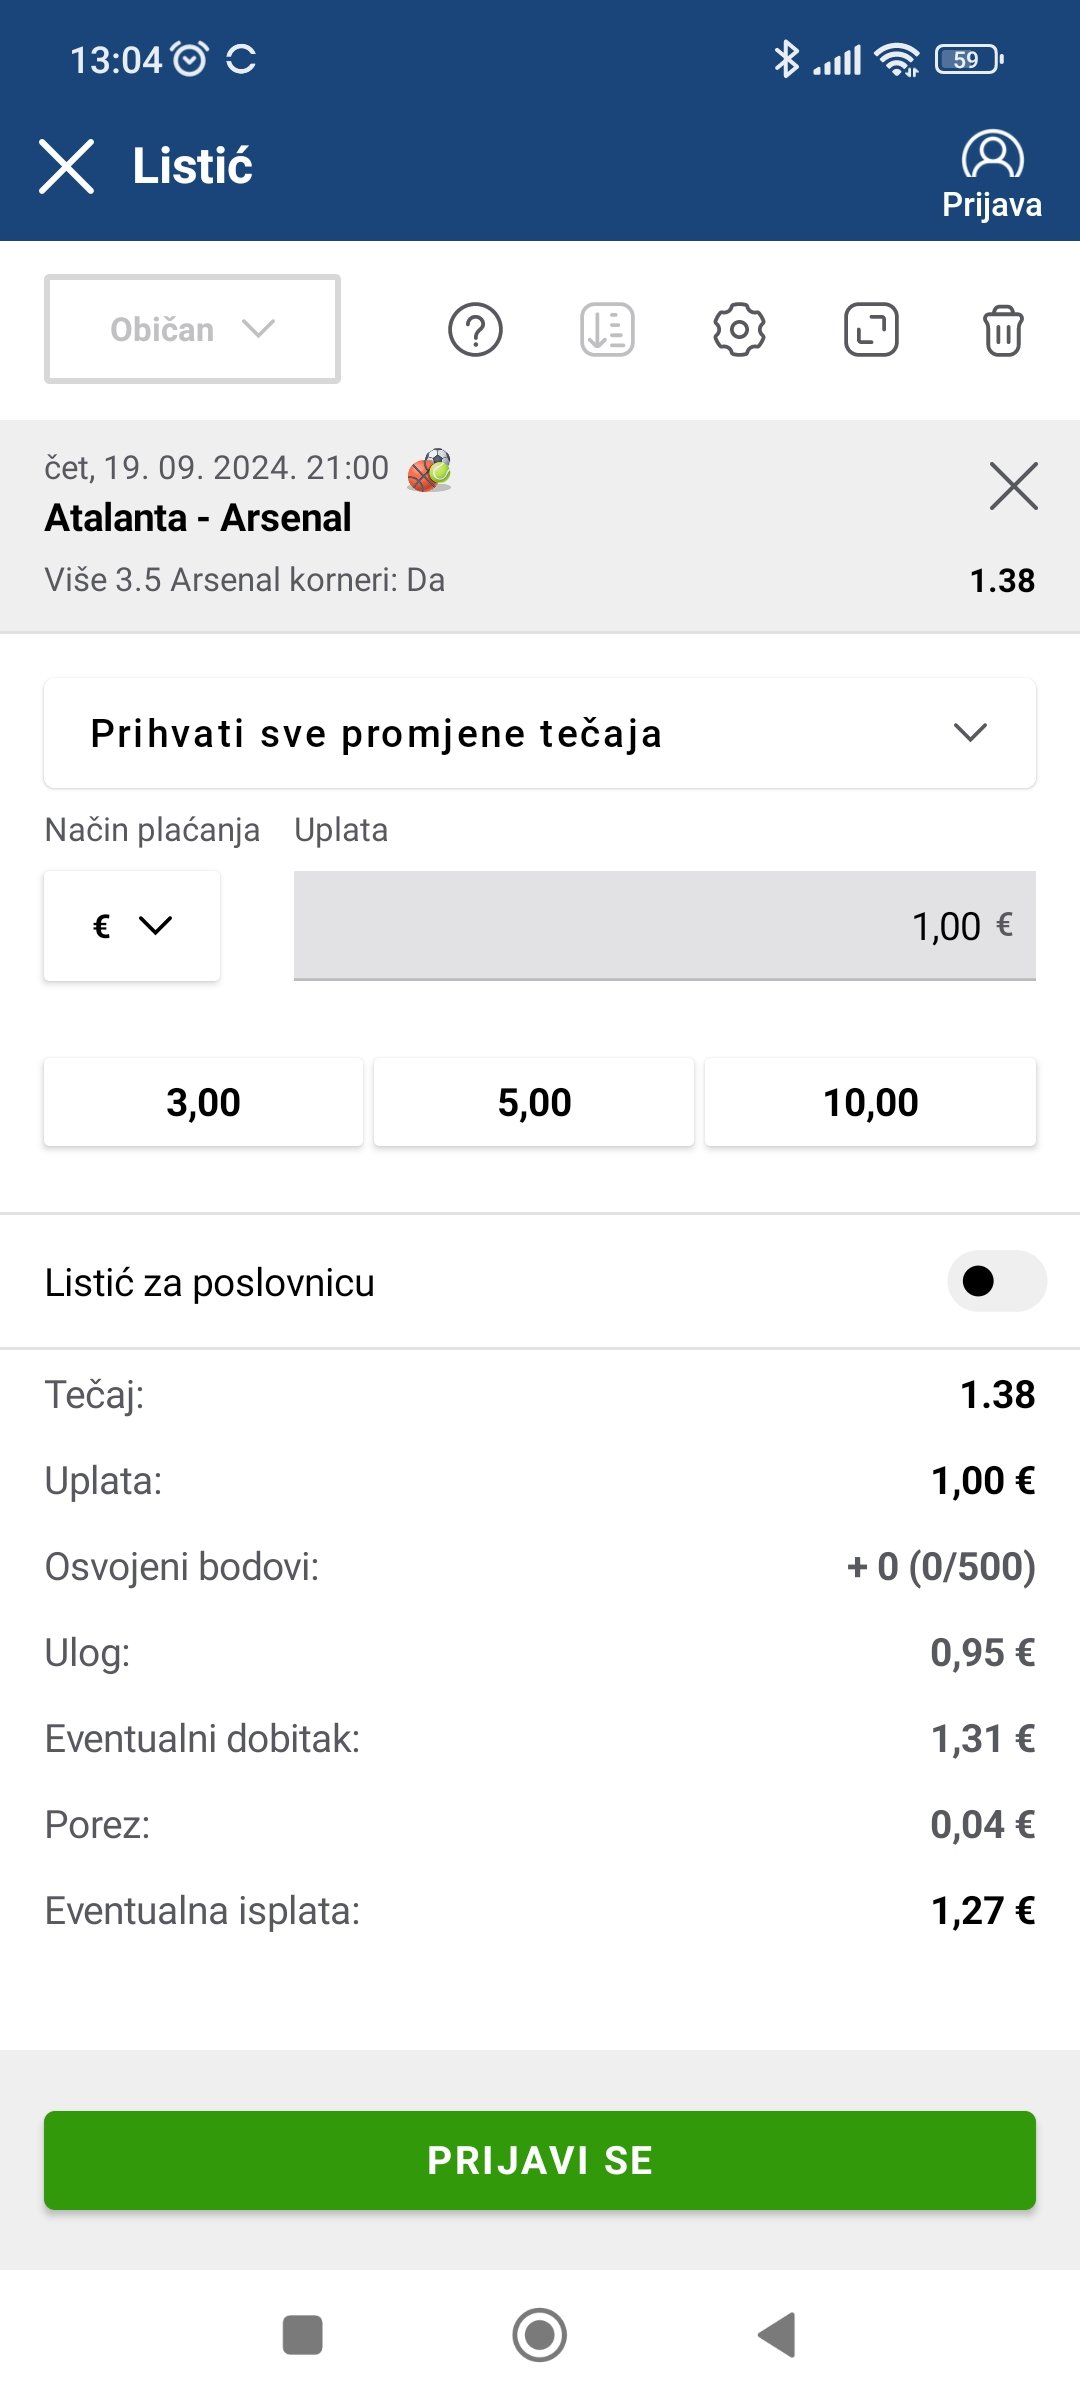Remove Atalanta - Arsenal selection
This screenshot has height=2400, width=1080.
1013,486
